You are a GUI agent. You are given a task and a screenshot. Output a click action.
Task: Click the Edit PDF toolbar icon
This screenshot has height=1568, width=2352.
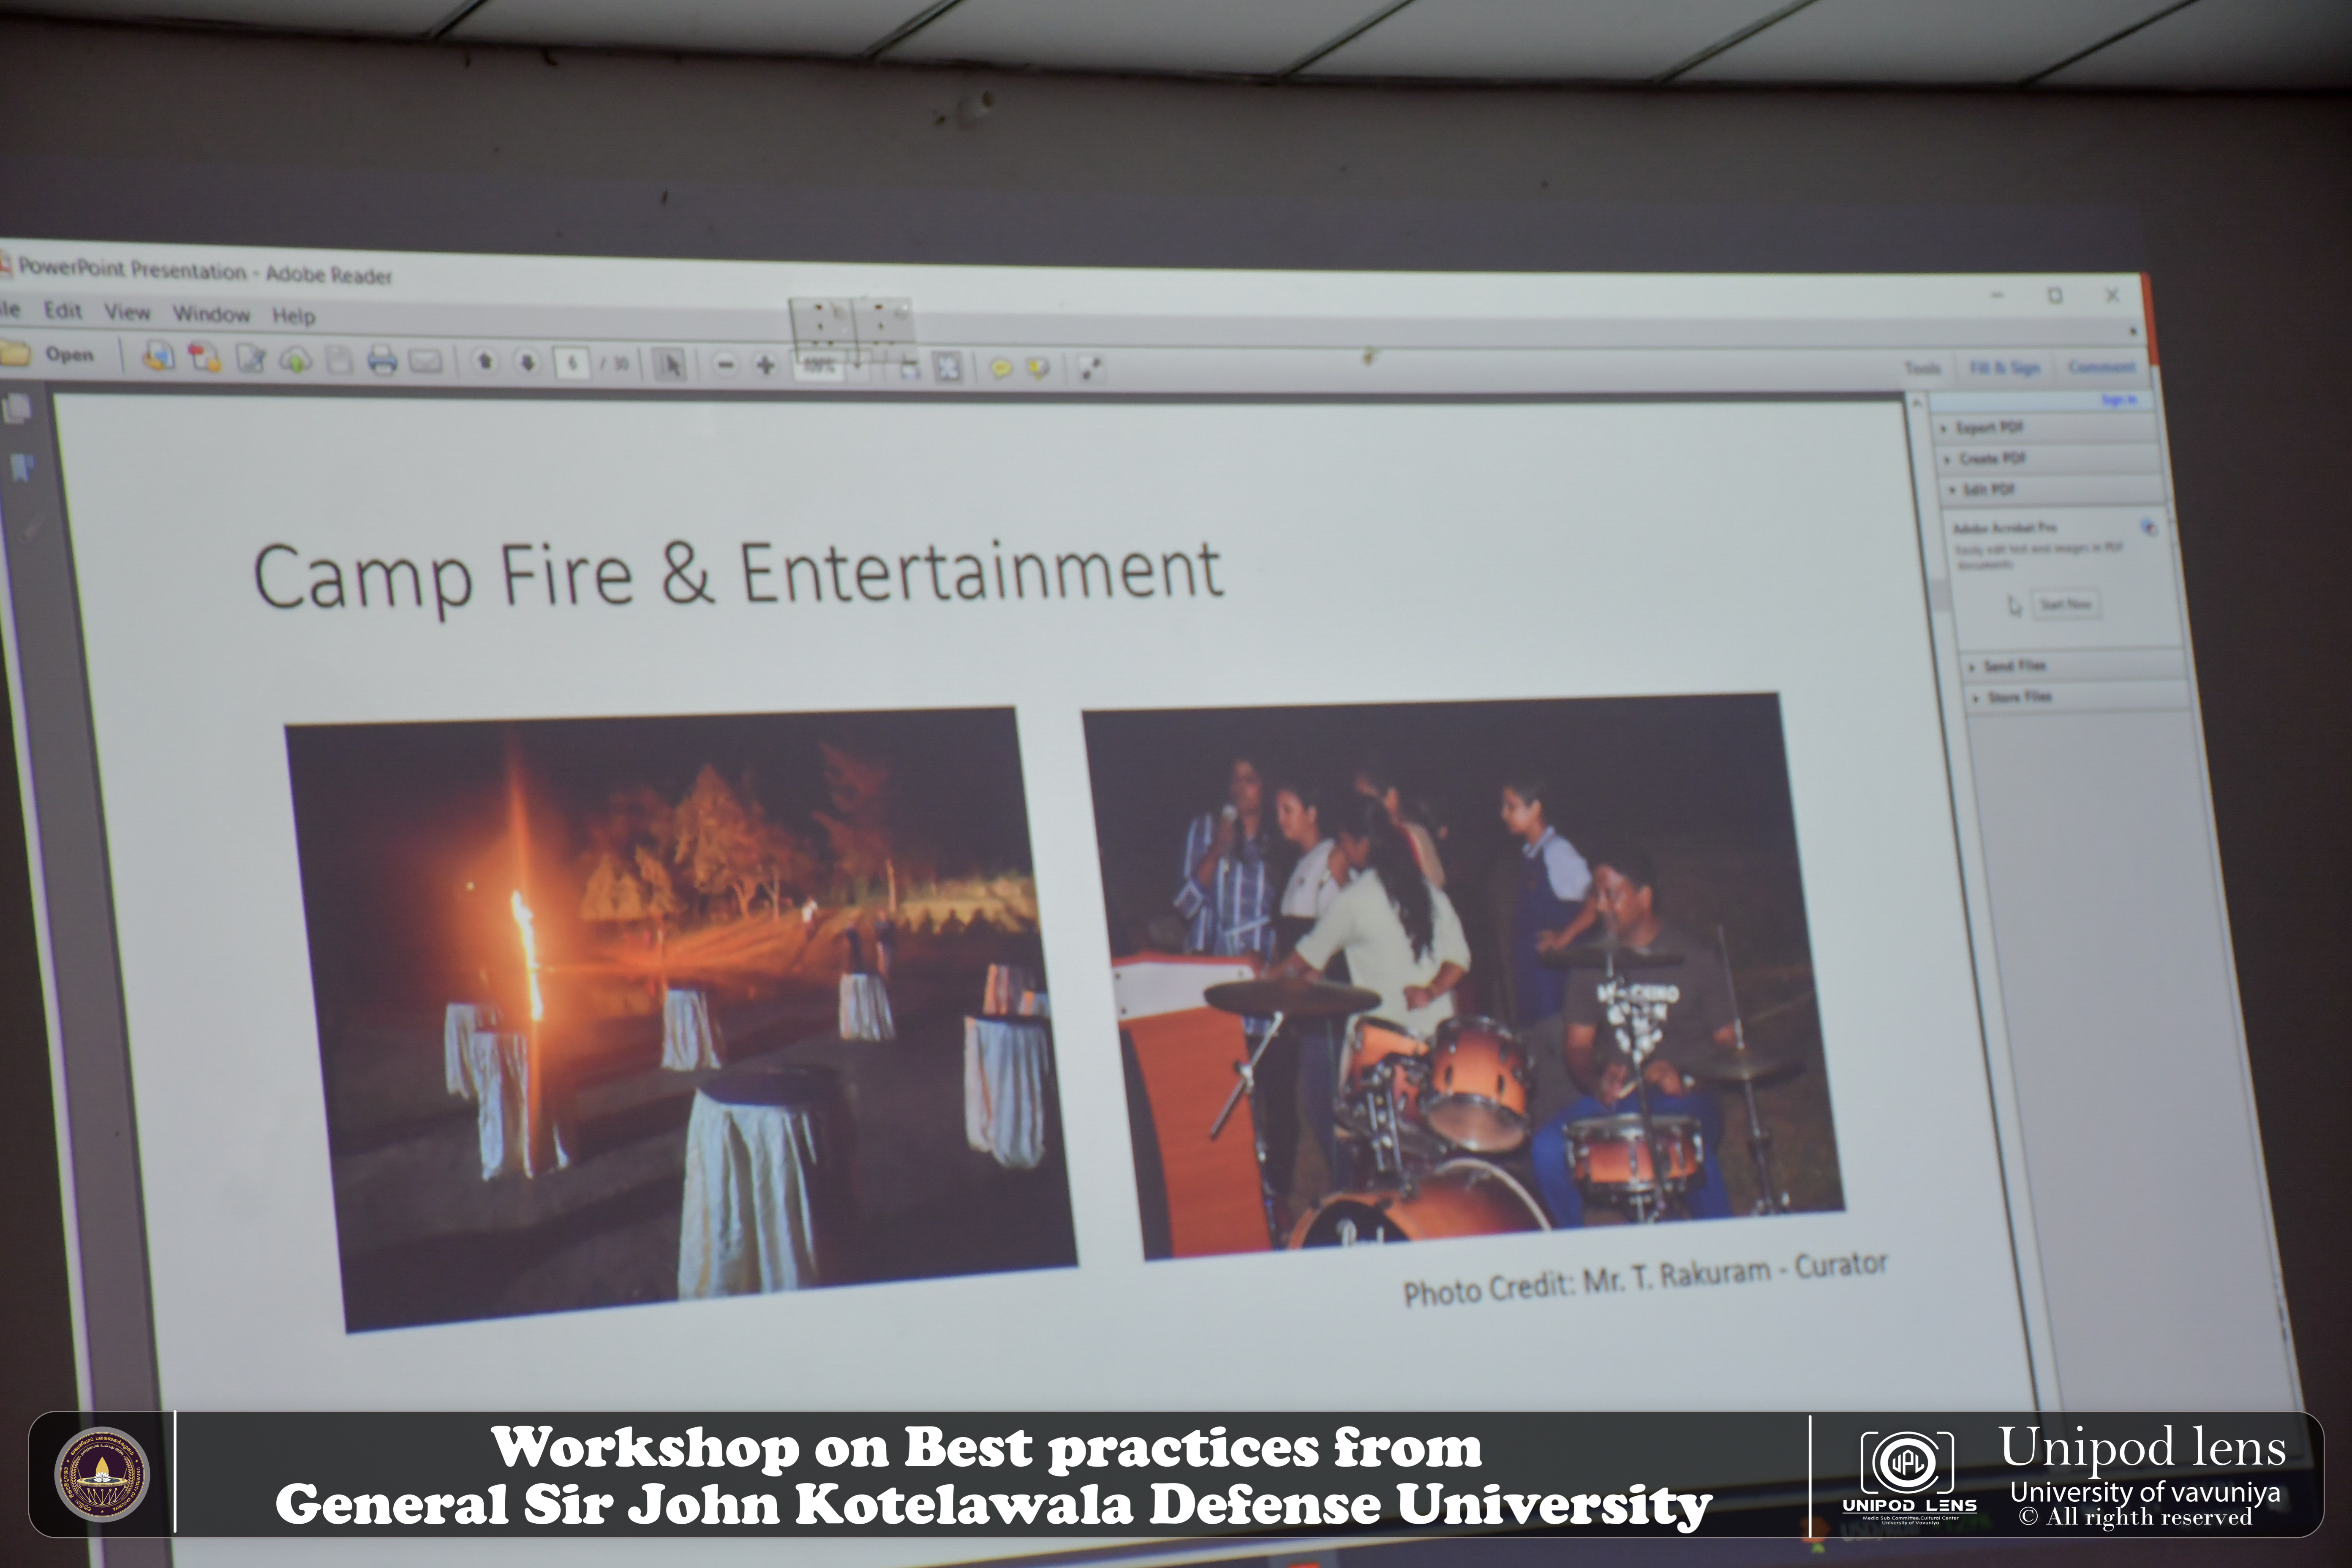pos(250,358)
